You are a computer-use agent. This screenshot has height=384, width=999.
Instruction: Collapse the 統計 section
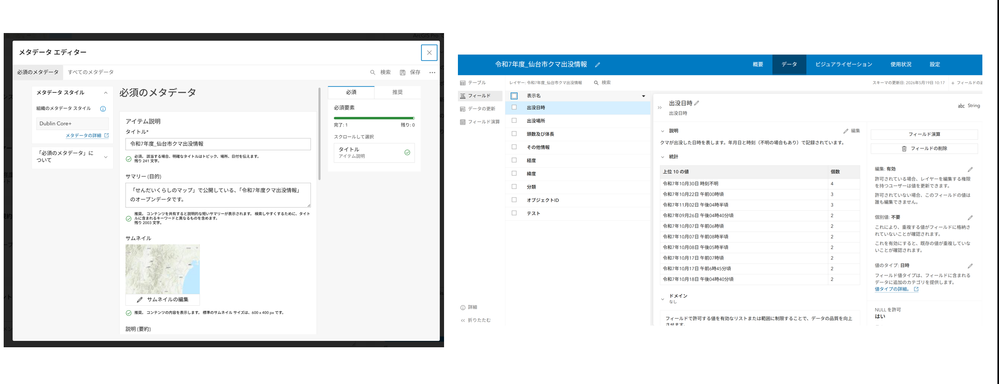coord(662,156)
